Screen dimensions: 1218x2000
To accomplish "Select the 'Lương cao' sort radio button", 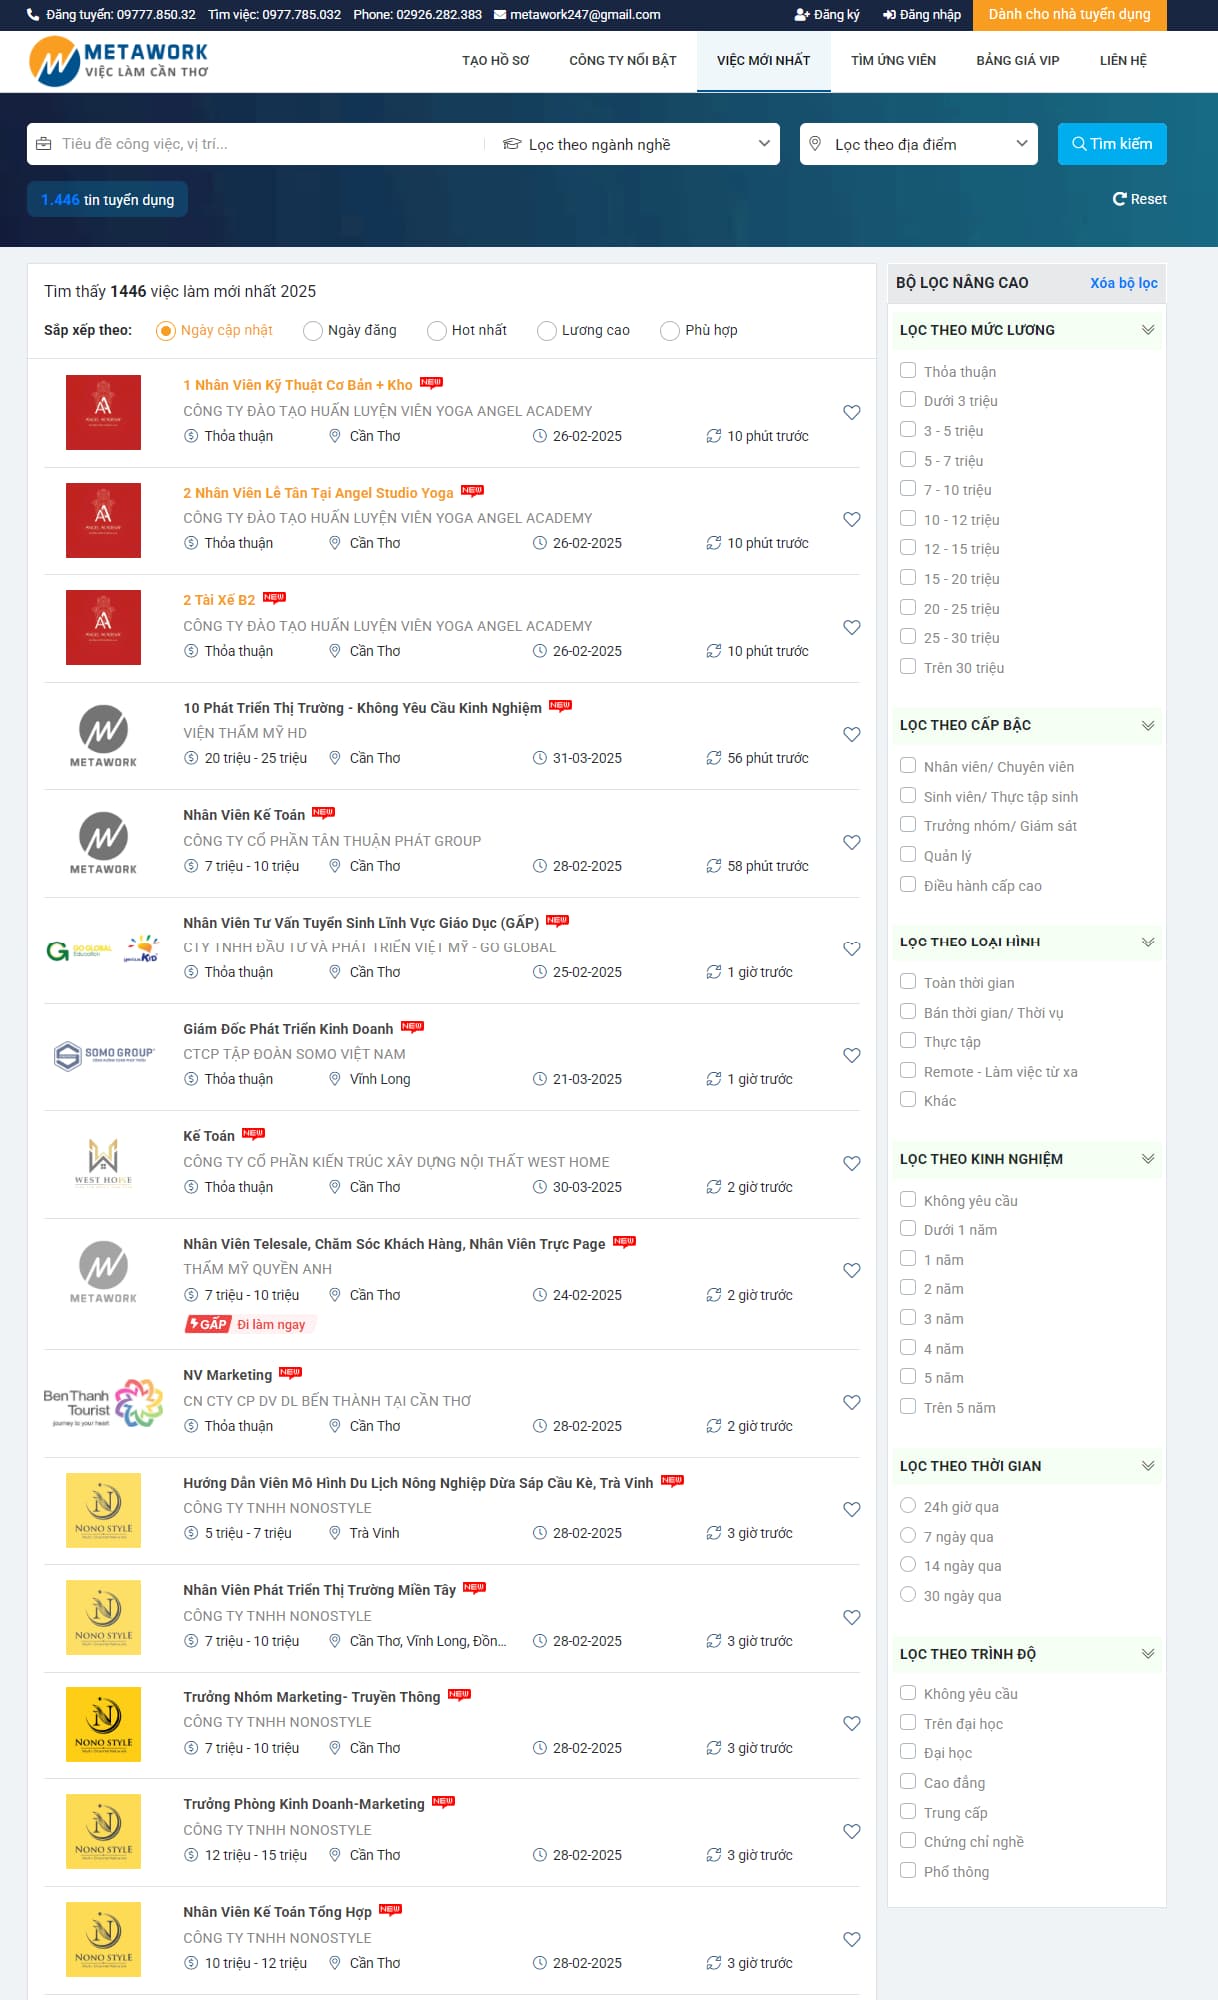I will tap(547, 331).
